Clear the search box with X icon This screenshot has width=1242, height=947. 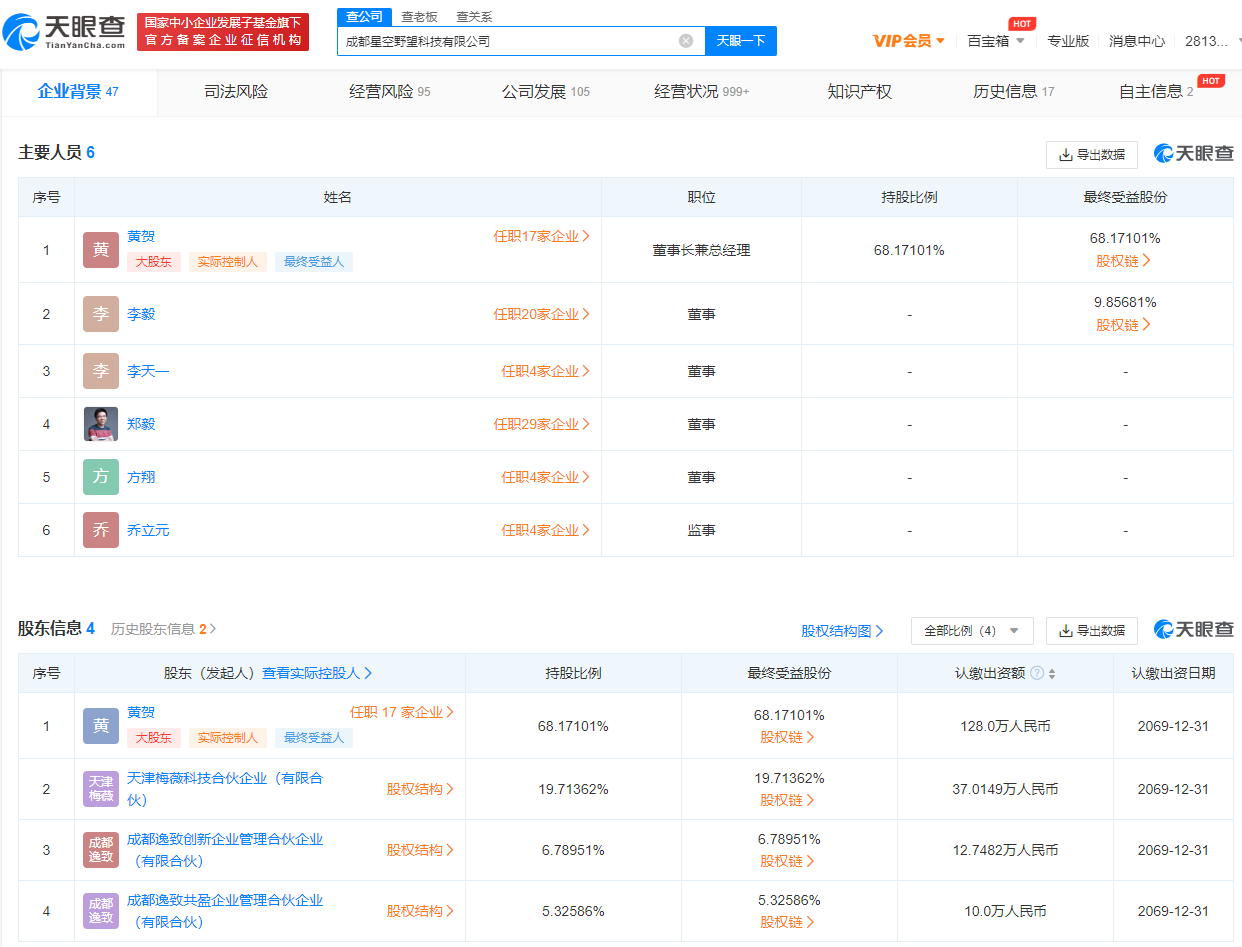686,41
